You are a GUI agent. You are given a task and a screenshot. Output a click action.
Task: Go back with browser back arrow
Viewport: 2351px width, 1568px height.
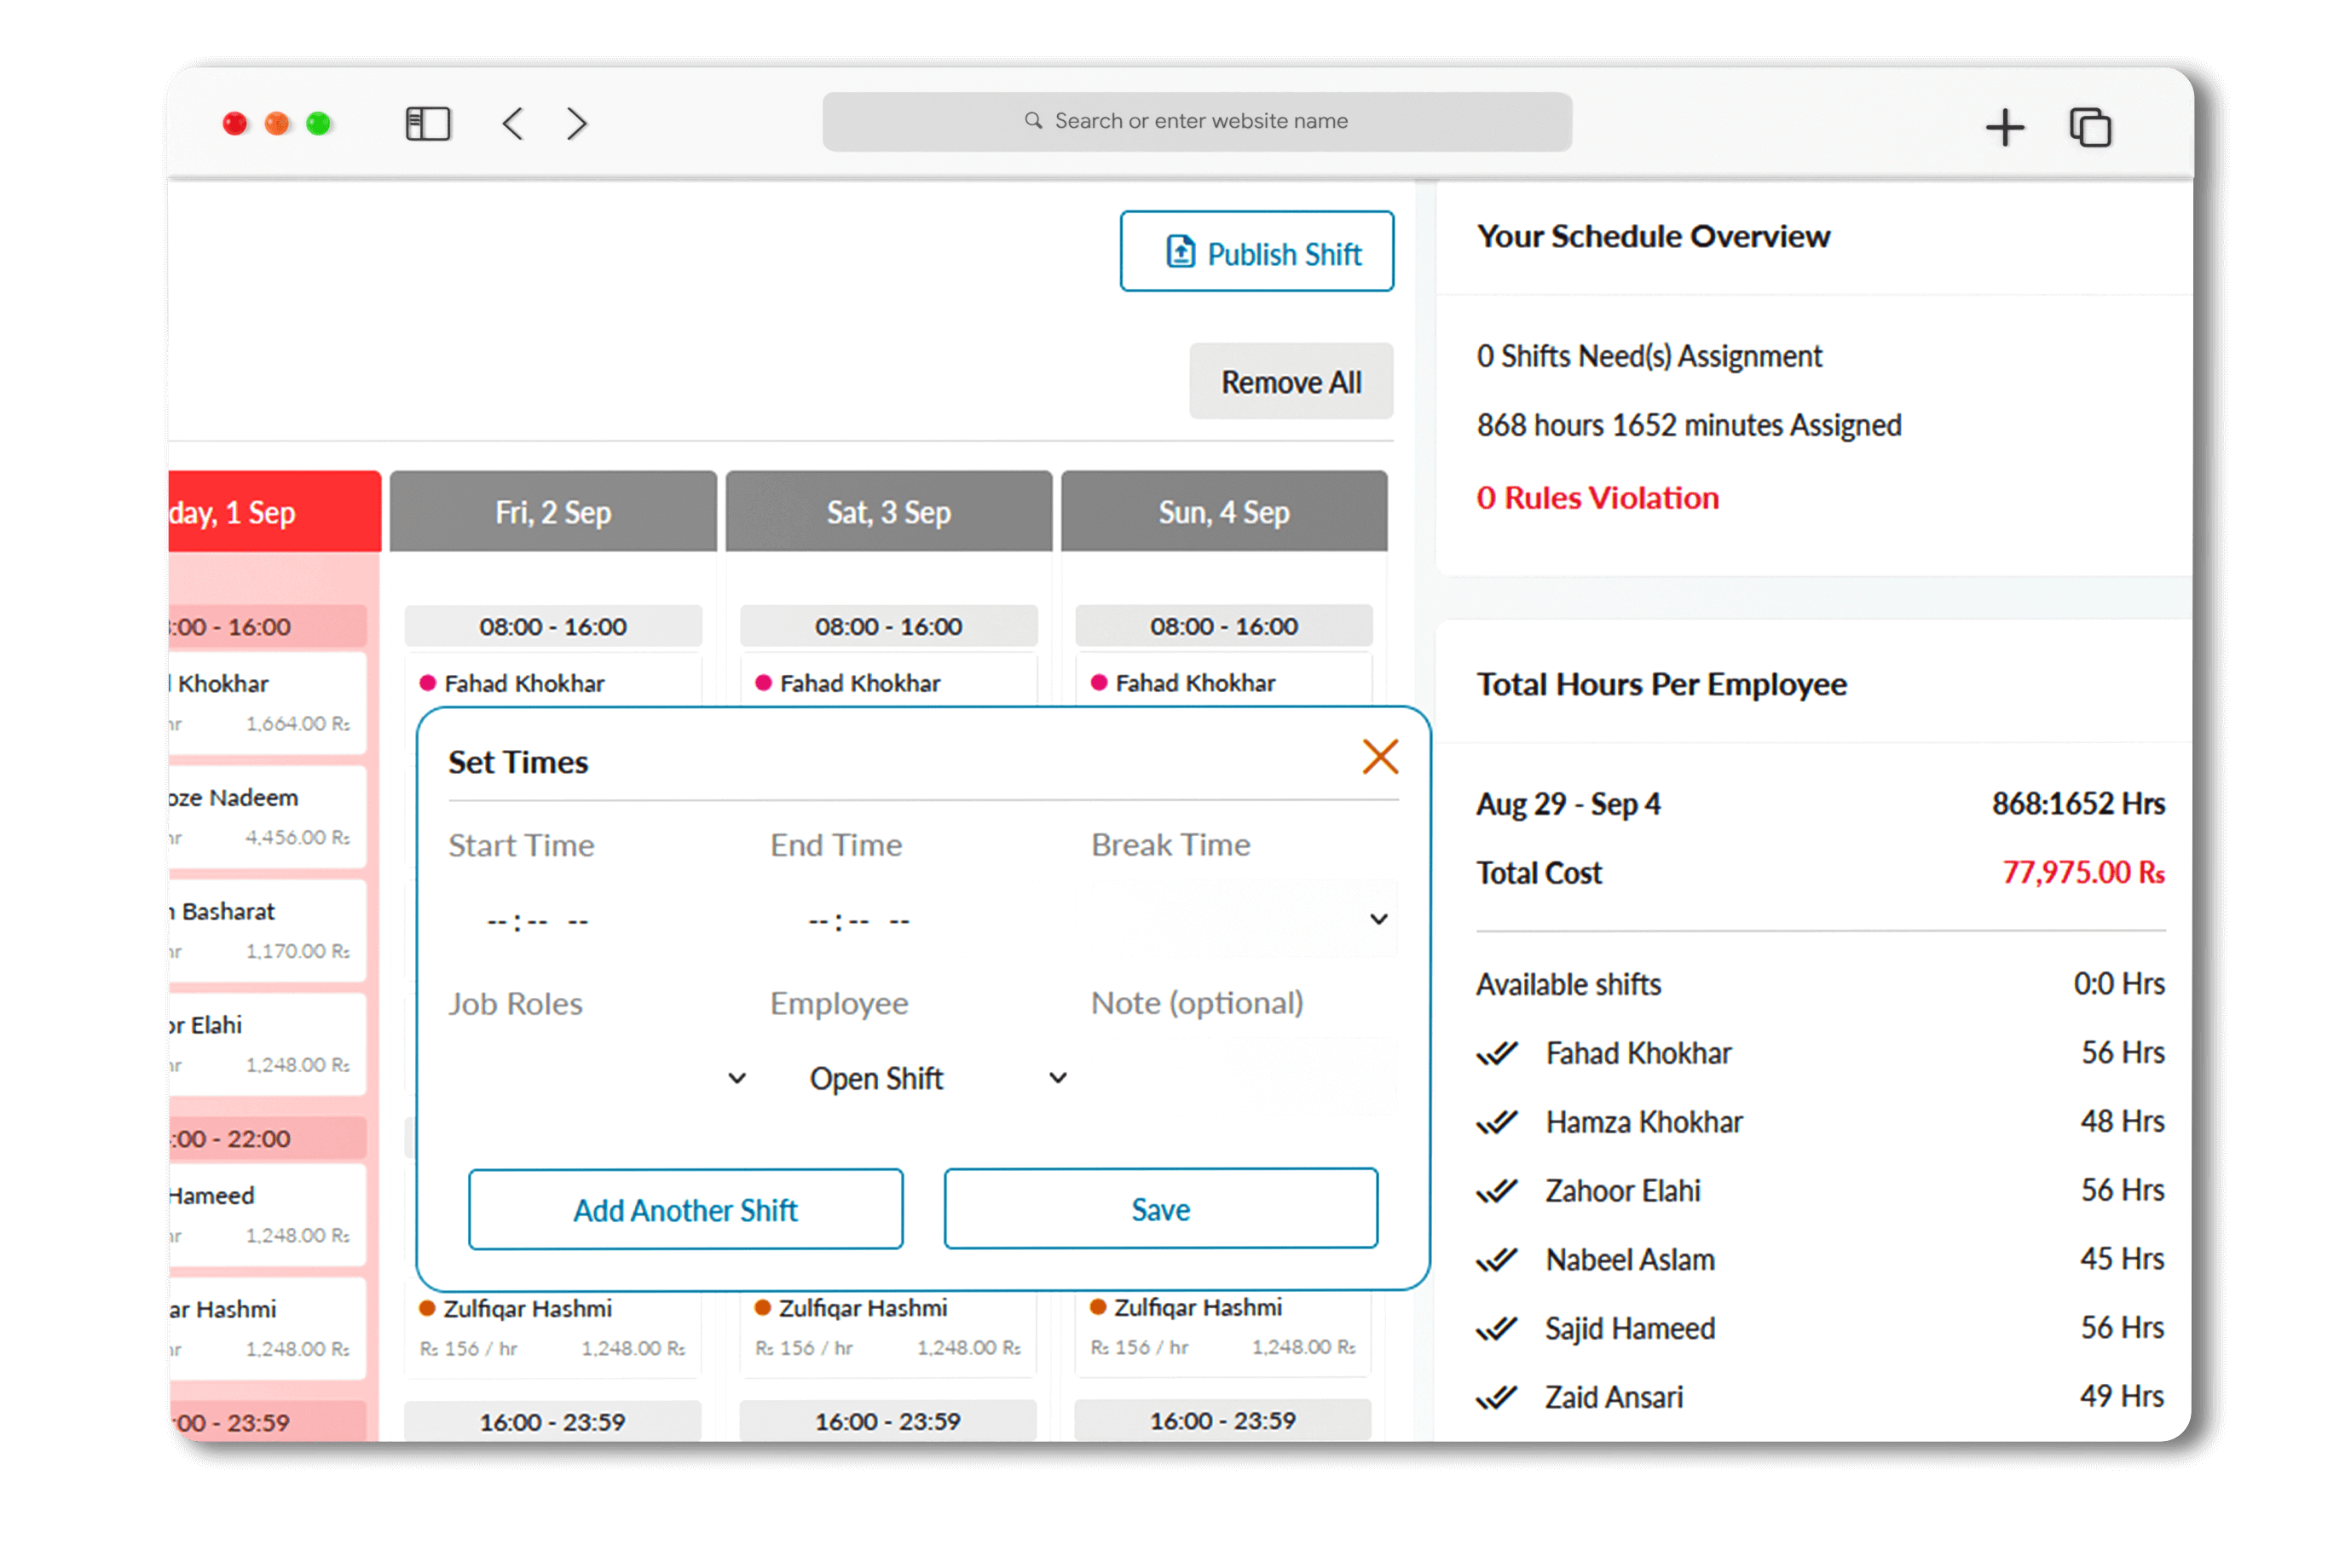[513, 124]
